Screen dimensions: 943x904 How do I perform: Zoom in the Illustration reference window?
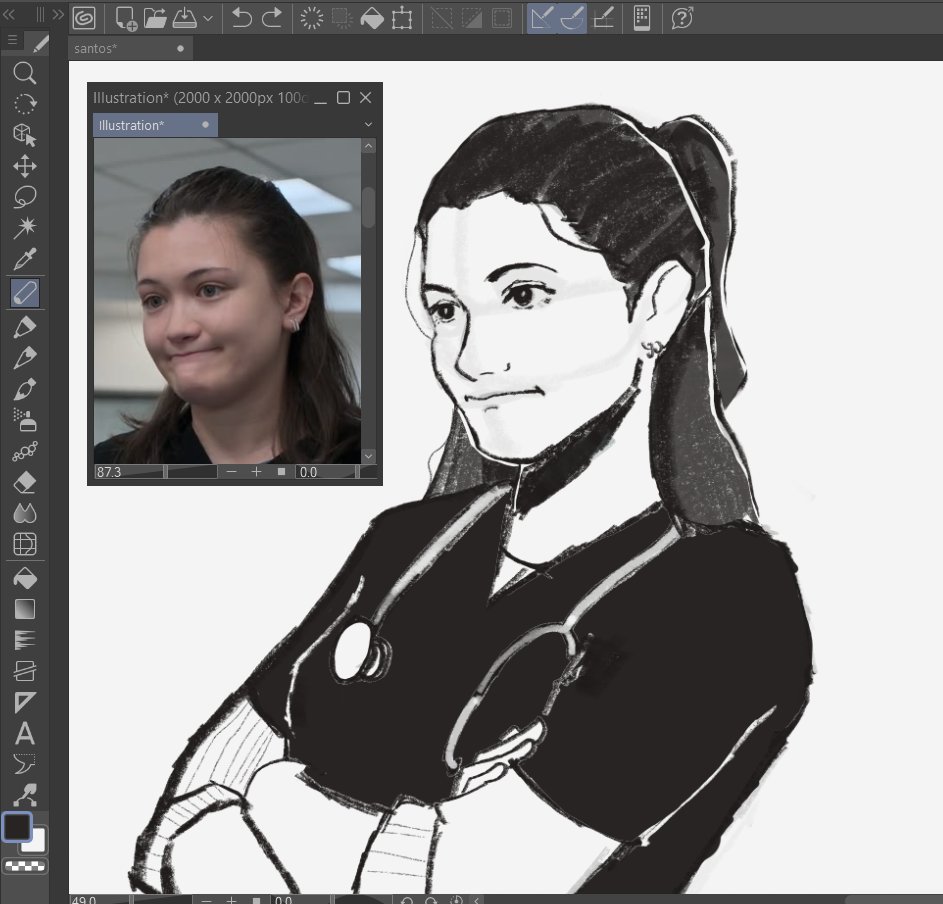click(256, 472)
